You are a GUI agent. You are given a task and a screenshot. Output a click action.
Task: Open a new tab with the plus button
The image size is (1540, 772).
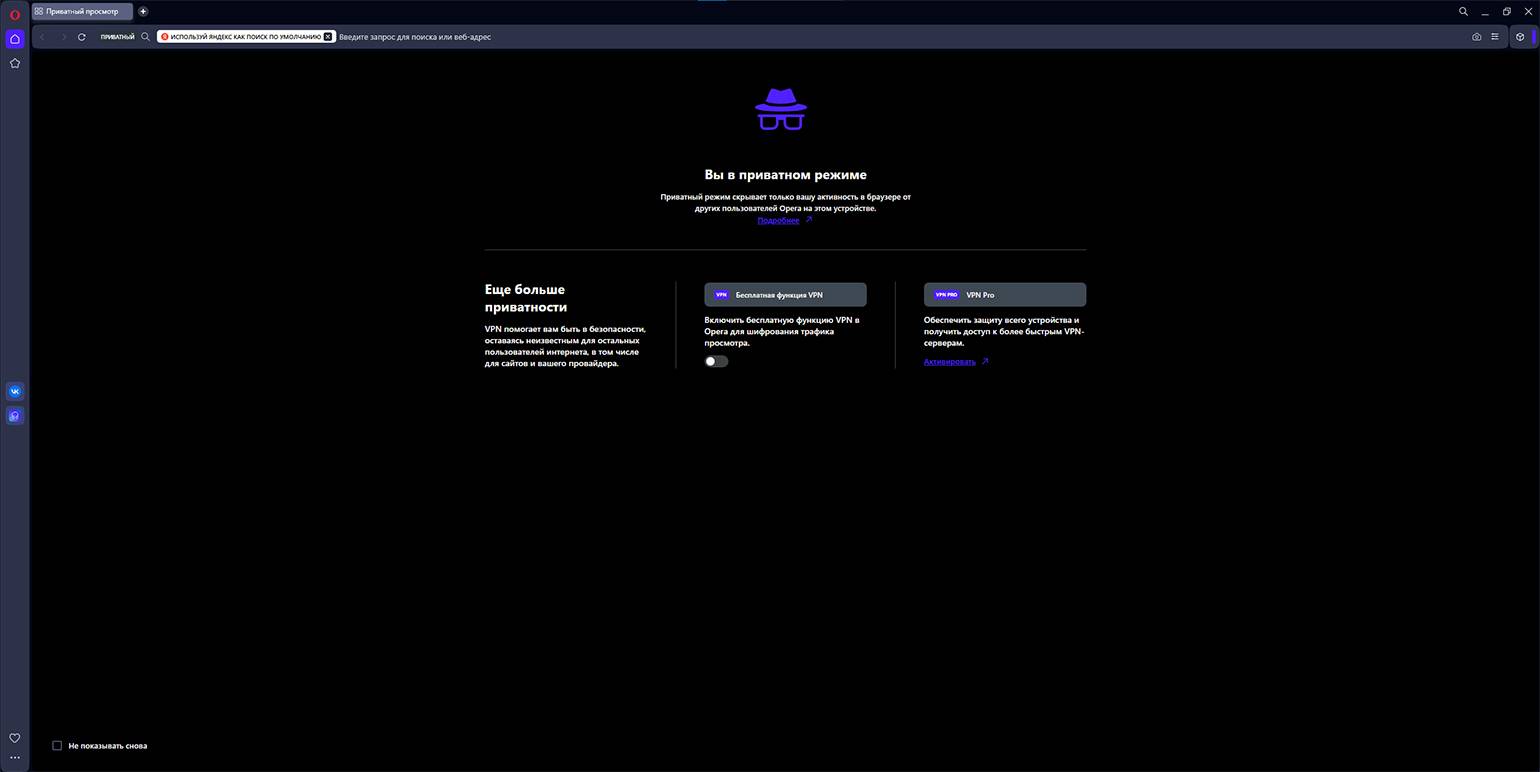tap(143, 11)
